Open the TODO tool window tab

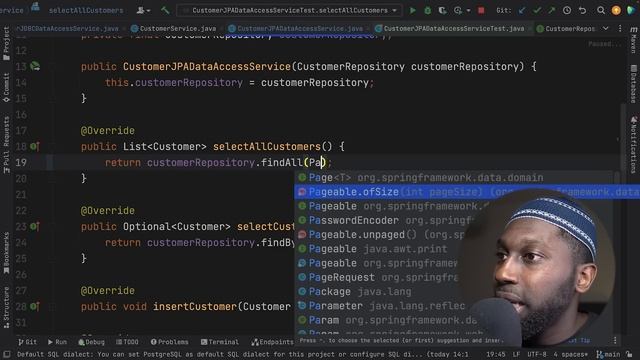[x=127, y=342]
